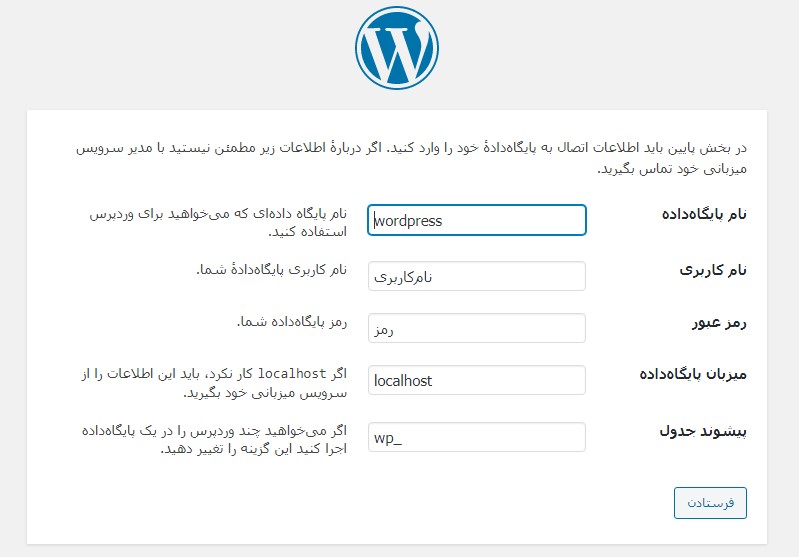
Task: Click the database host field with localhost
Action: point(477,380)
